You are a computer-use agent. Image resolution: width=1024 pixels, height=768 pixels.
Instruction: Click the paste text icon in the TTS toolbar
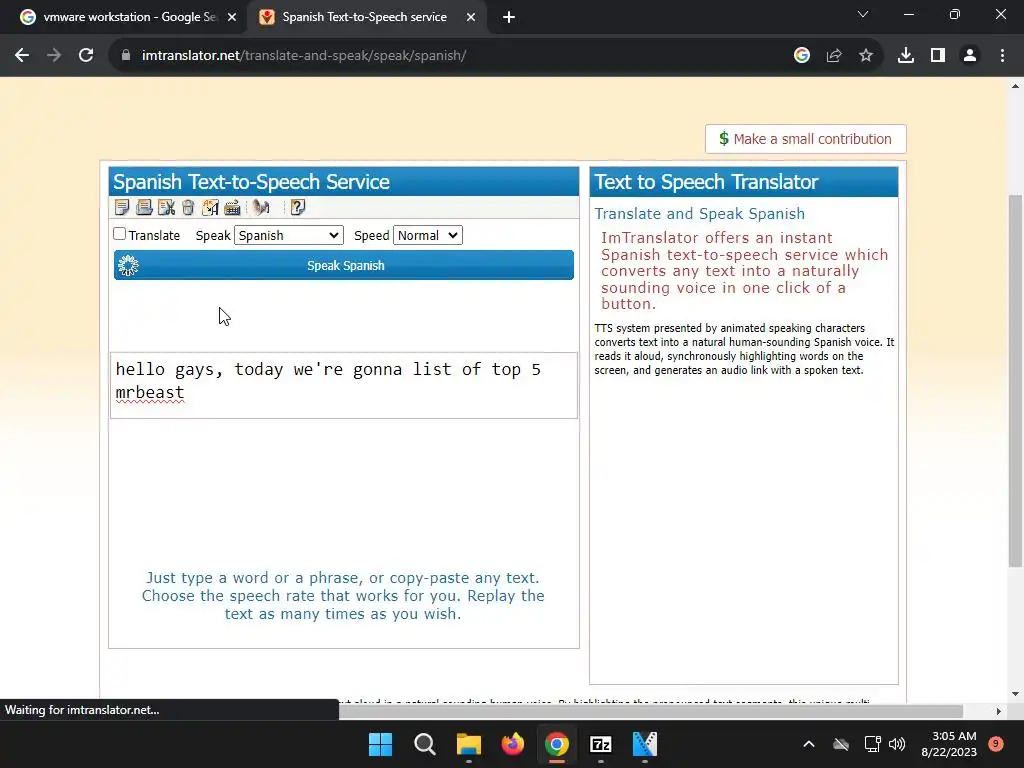coord(144,208)
